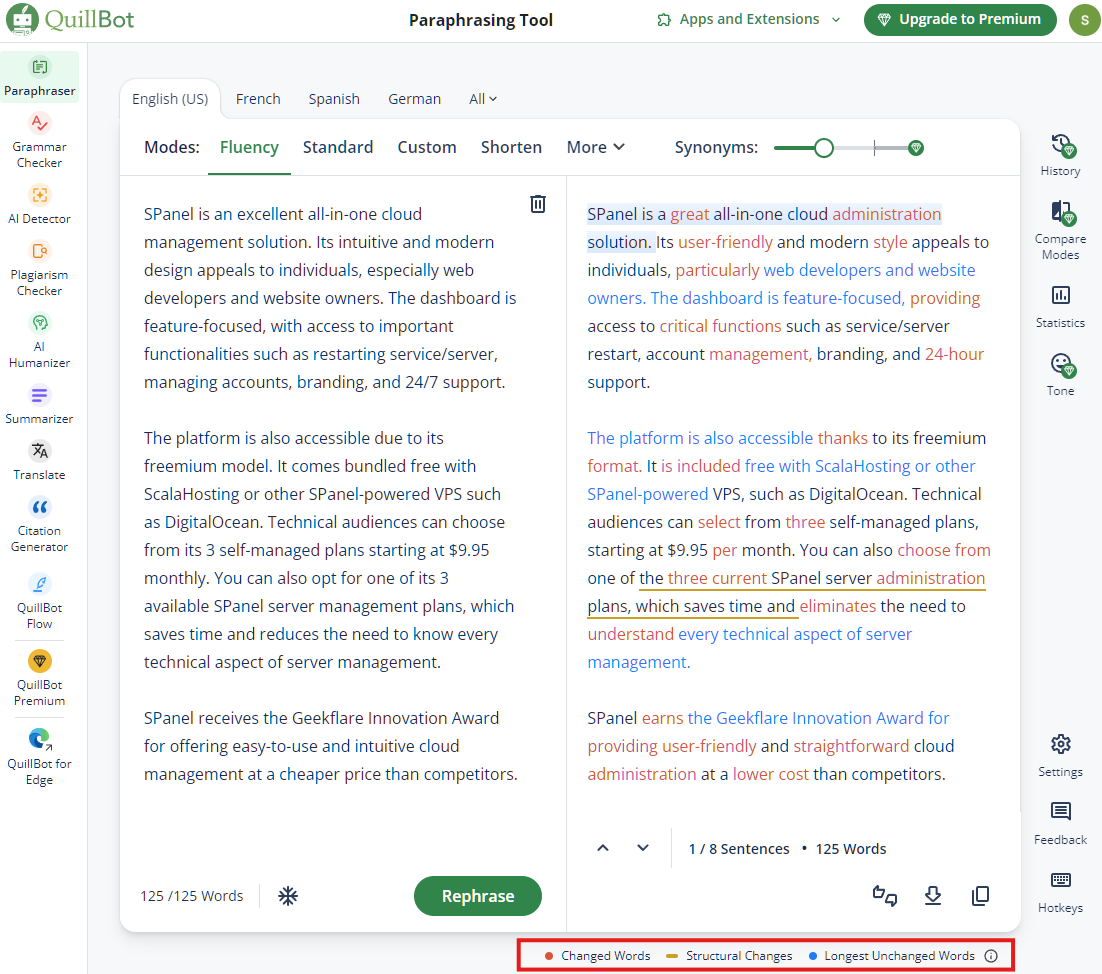Click the Structural Changes legend item
1102x974 pixels.
(729, 956)
